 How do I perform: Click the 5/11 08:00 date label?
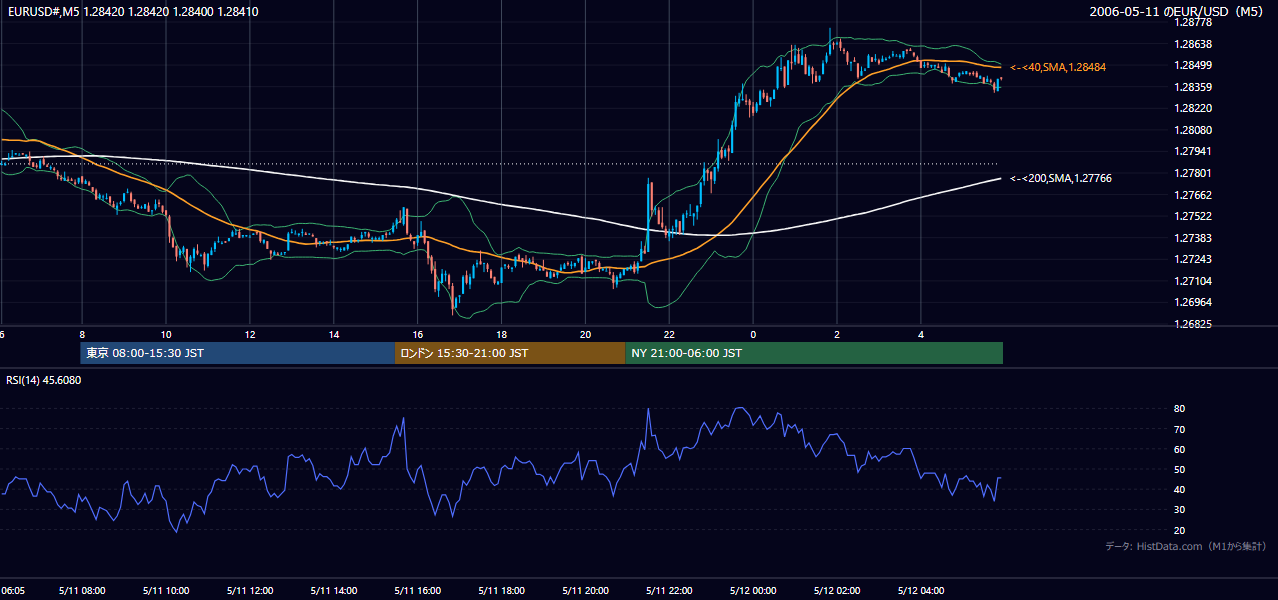(x=82, y=590)
